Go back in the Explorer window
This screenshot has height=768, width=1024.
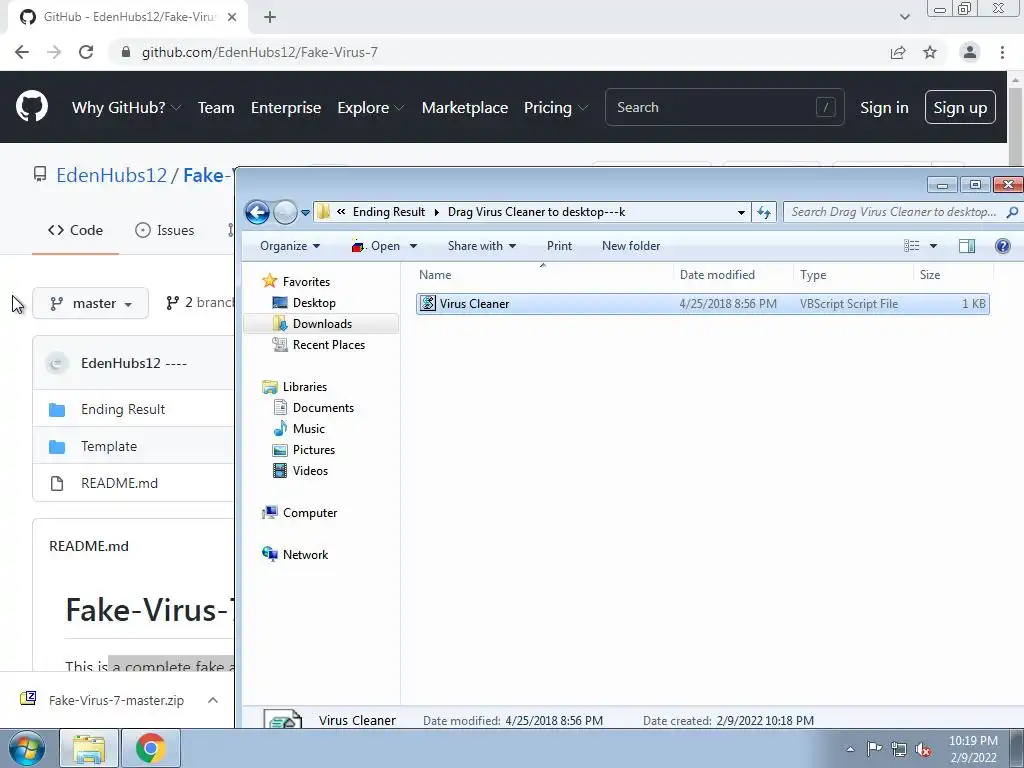[257, 212]
